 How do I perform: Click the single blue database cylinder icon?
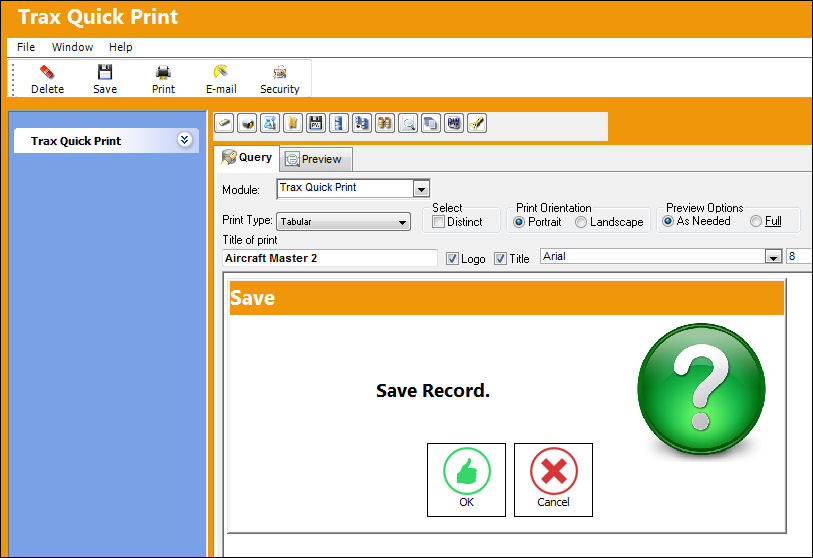click(x=339, y=123)
